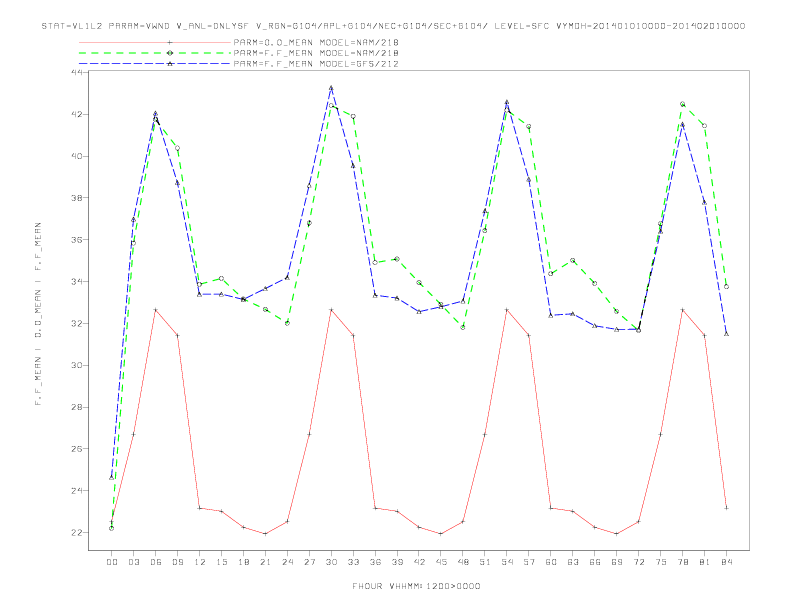Click x-axis tick label 33
Image resolution: width=792 pixels, height=612 pixels.
tap(353, 562)
